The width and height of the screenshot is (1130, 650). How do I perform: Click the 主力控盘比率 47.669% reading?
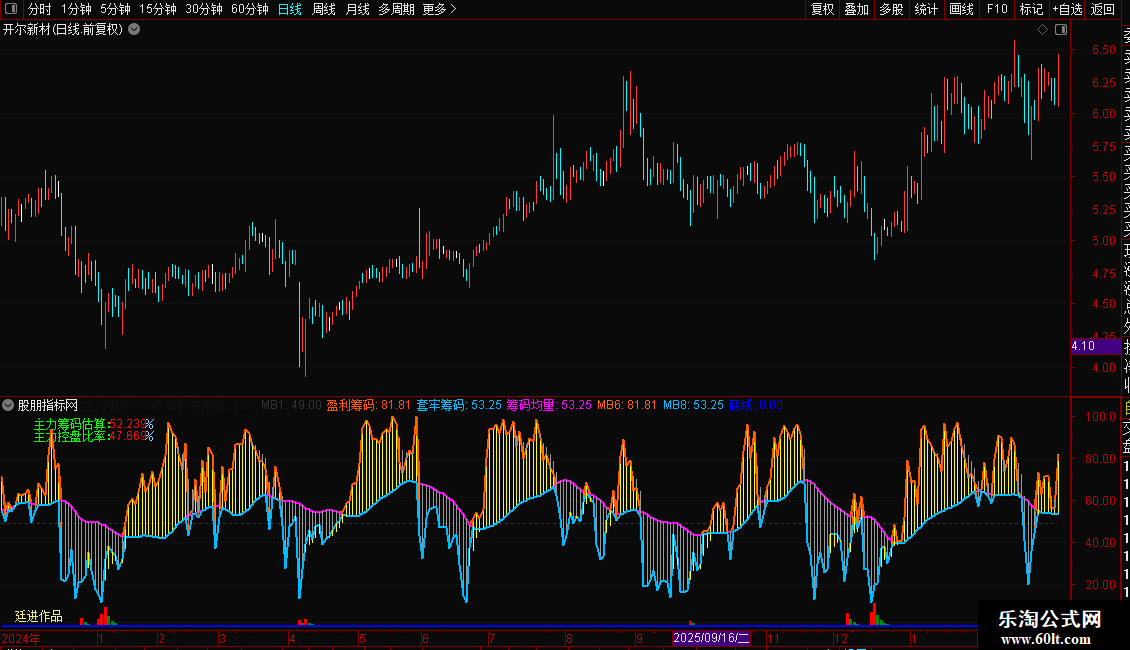[94, 436]
